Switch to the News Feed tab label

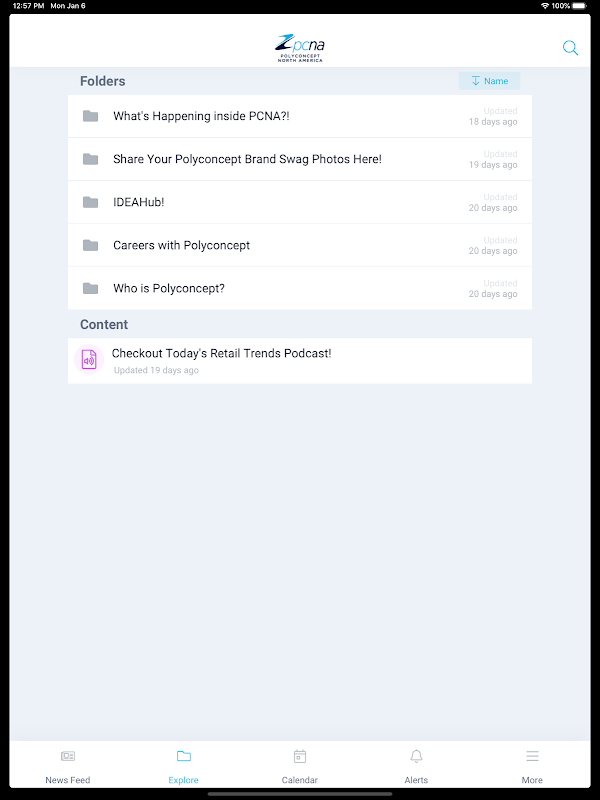tap(68, 780)
